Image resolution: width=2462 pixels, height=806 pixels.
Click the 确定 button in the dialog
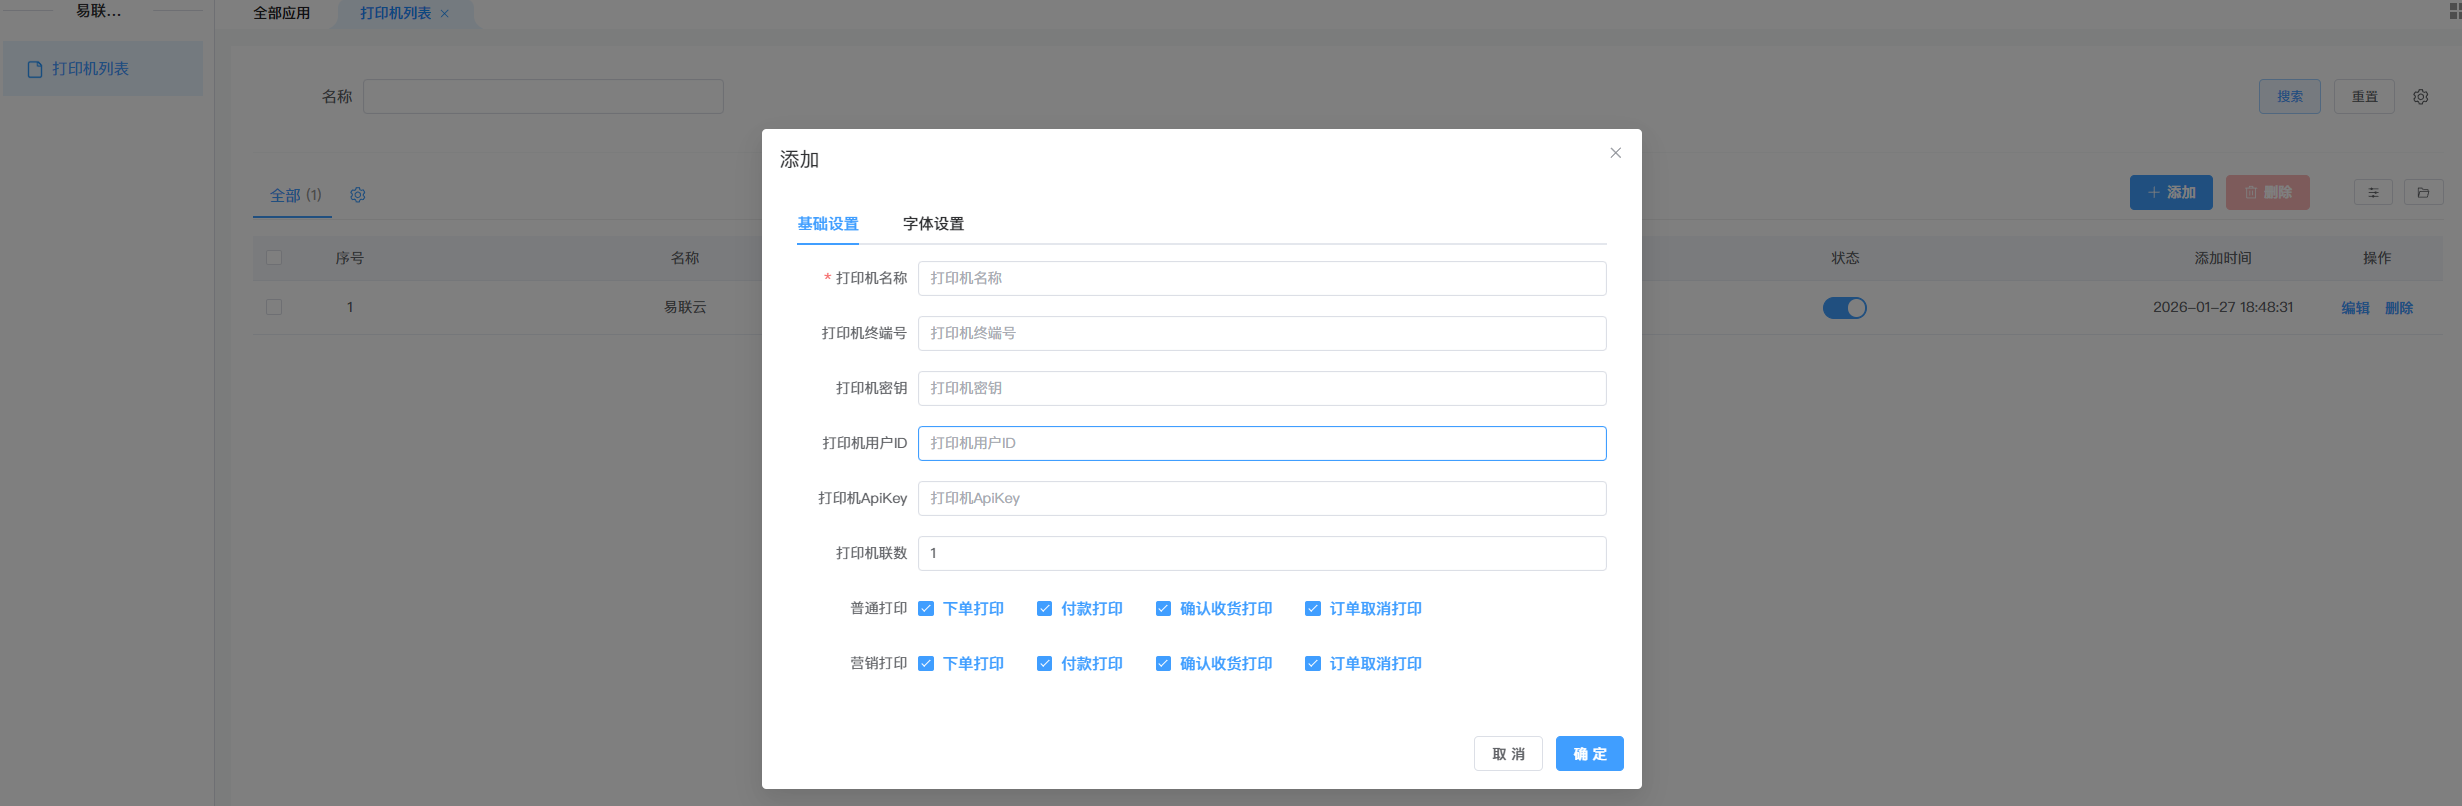coord(1589,754)
